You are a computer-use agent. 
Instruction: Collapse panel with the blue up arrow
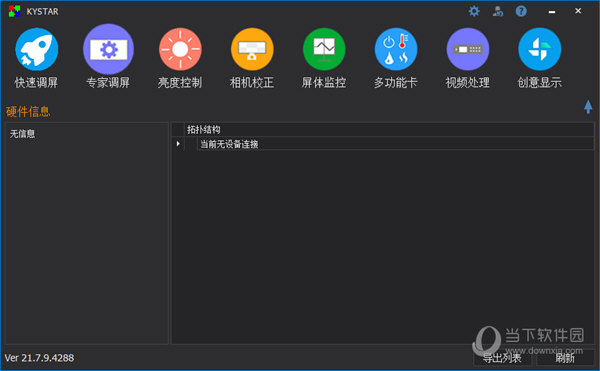point(588,107)
